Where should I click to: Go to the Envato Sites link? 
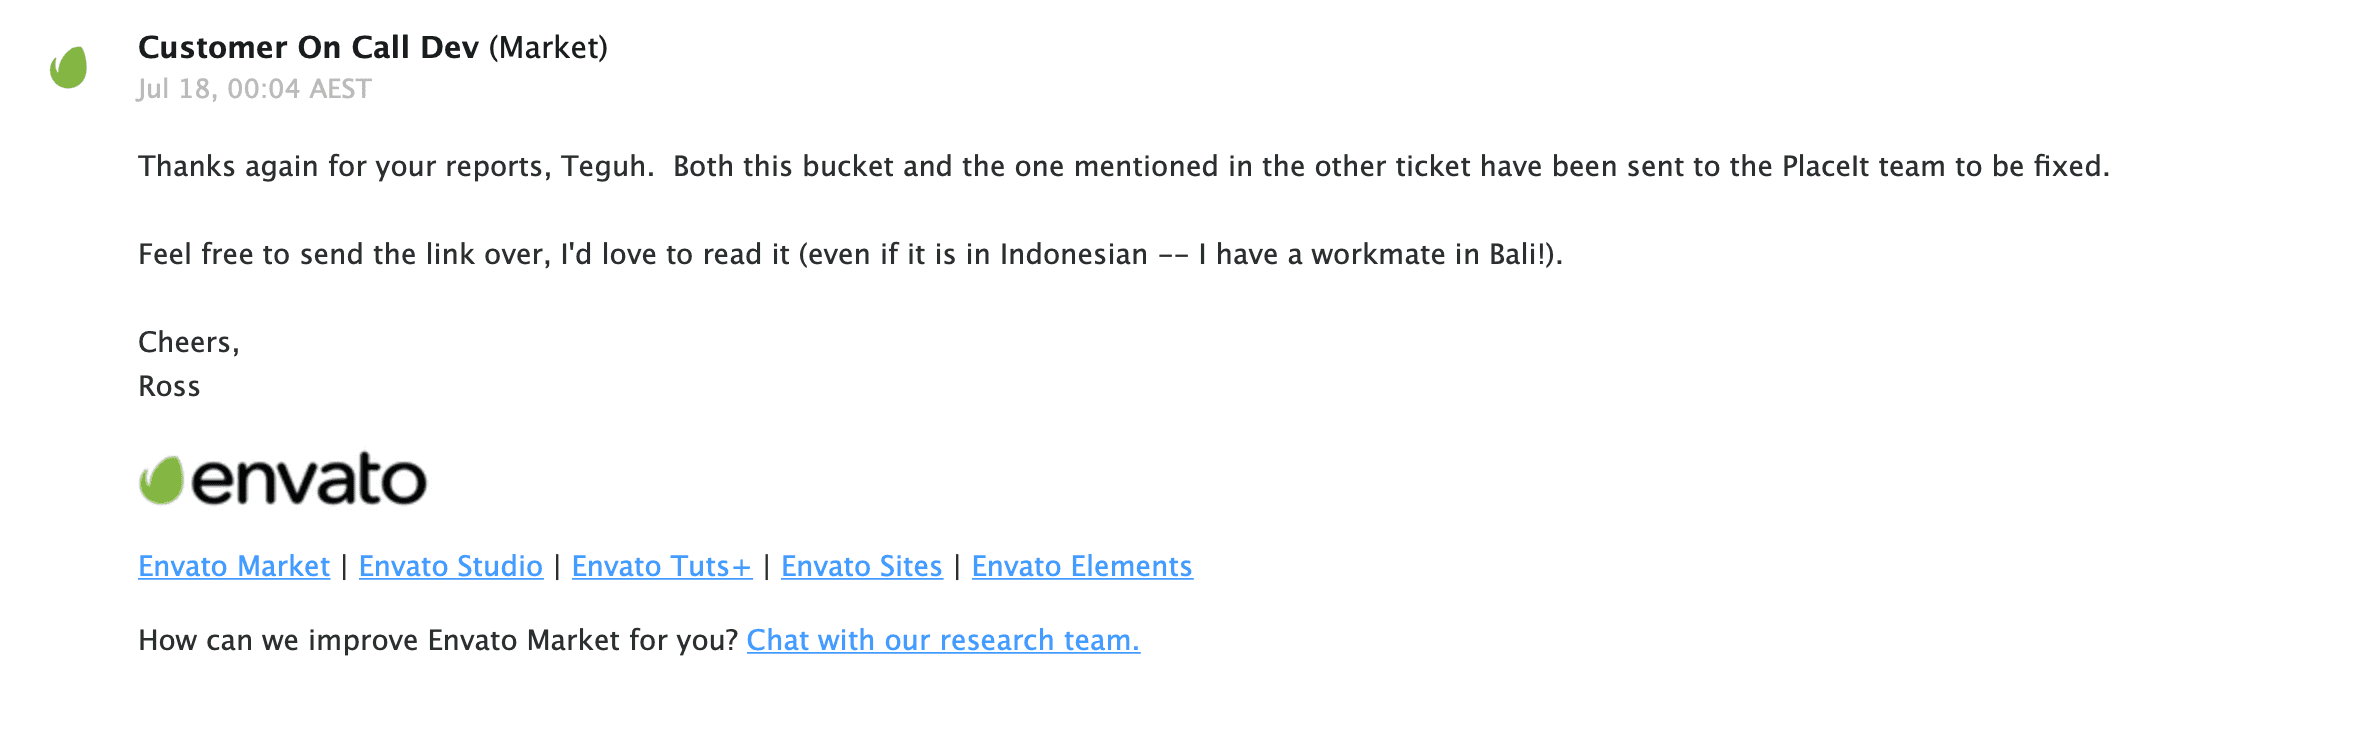click(x=862, y=566)
